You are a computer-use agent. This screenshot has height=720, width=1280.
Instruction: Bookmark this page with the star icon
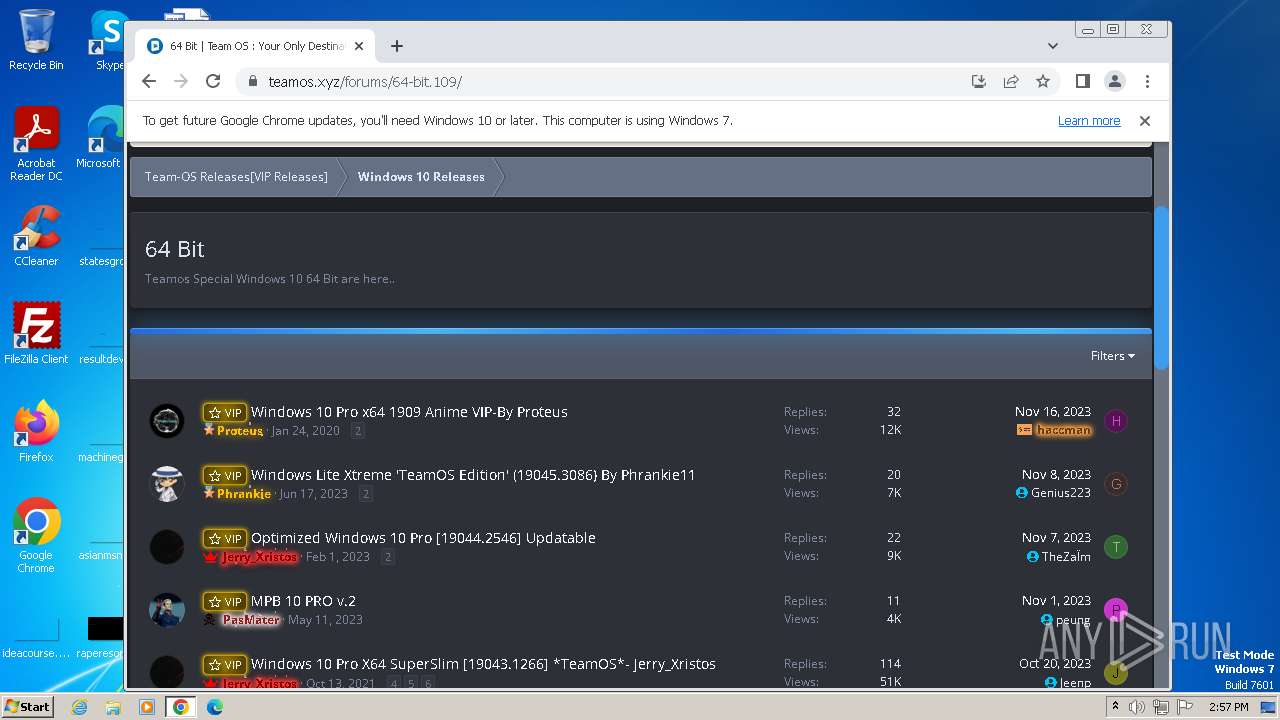(x=1043, y=81)
